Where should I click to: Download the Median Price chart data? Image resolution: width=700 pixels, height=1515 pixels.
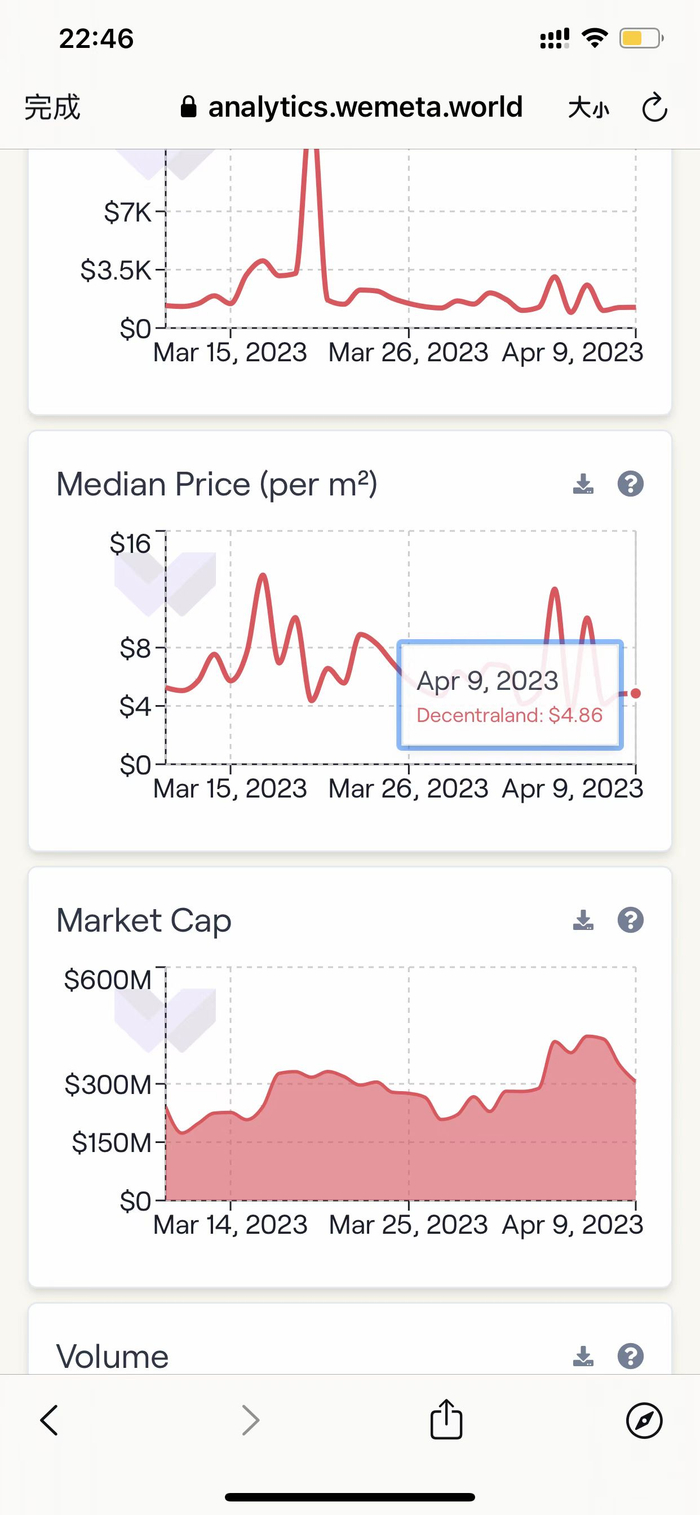coord(583,485)
